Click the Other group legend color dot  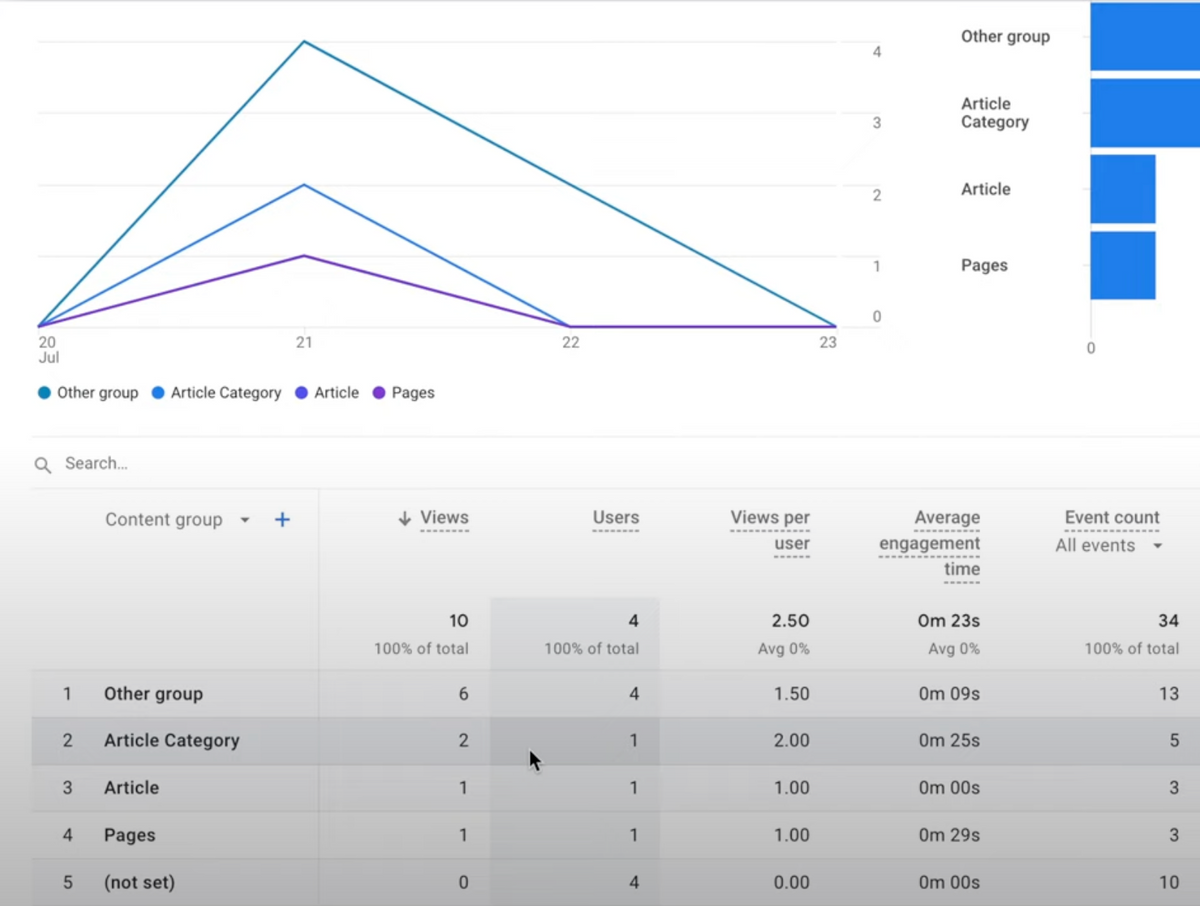pos(47,392)
